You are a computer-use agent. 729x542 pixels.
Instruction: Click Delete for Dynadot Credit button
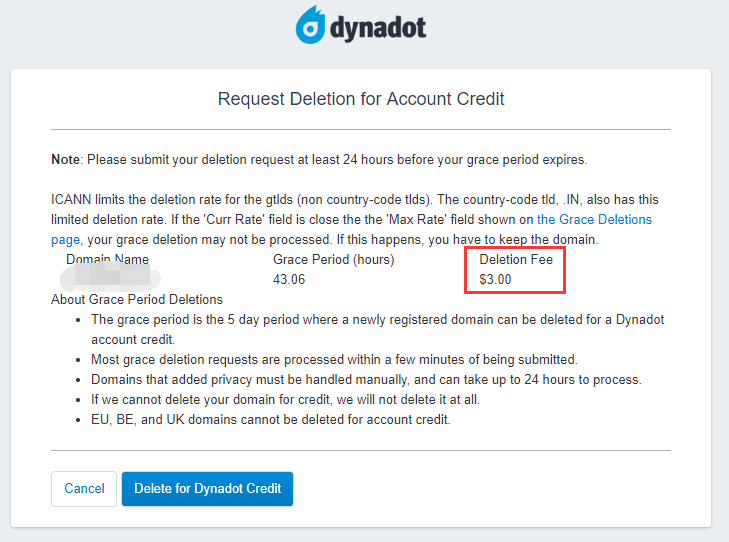click(207, 489)
